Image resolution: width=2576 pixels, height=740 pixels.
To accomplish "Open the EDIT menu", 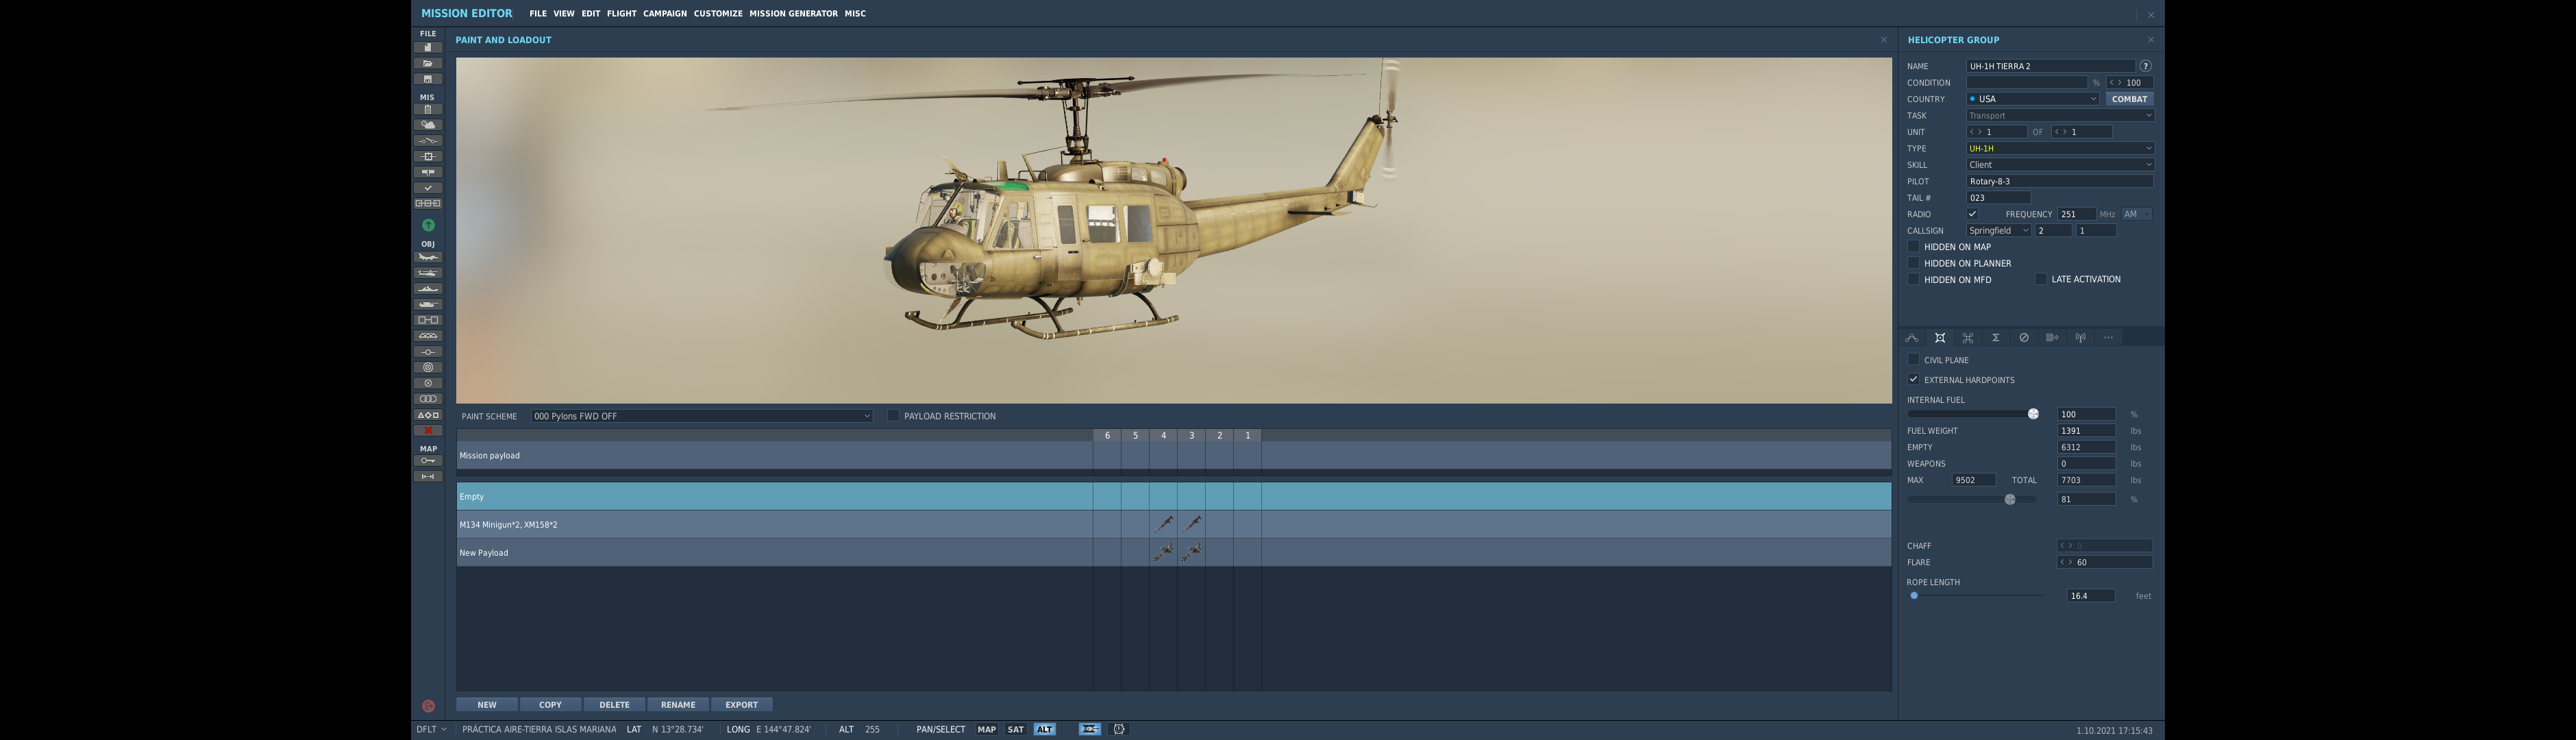I will [591, 14].
